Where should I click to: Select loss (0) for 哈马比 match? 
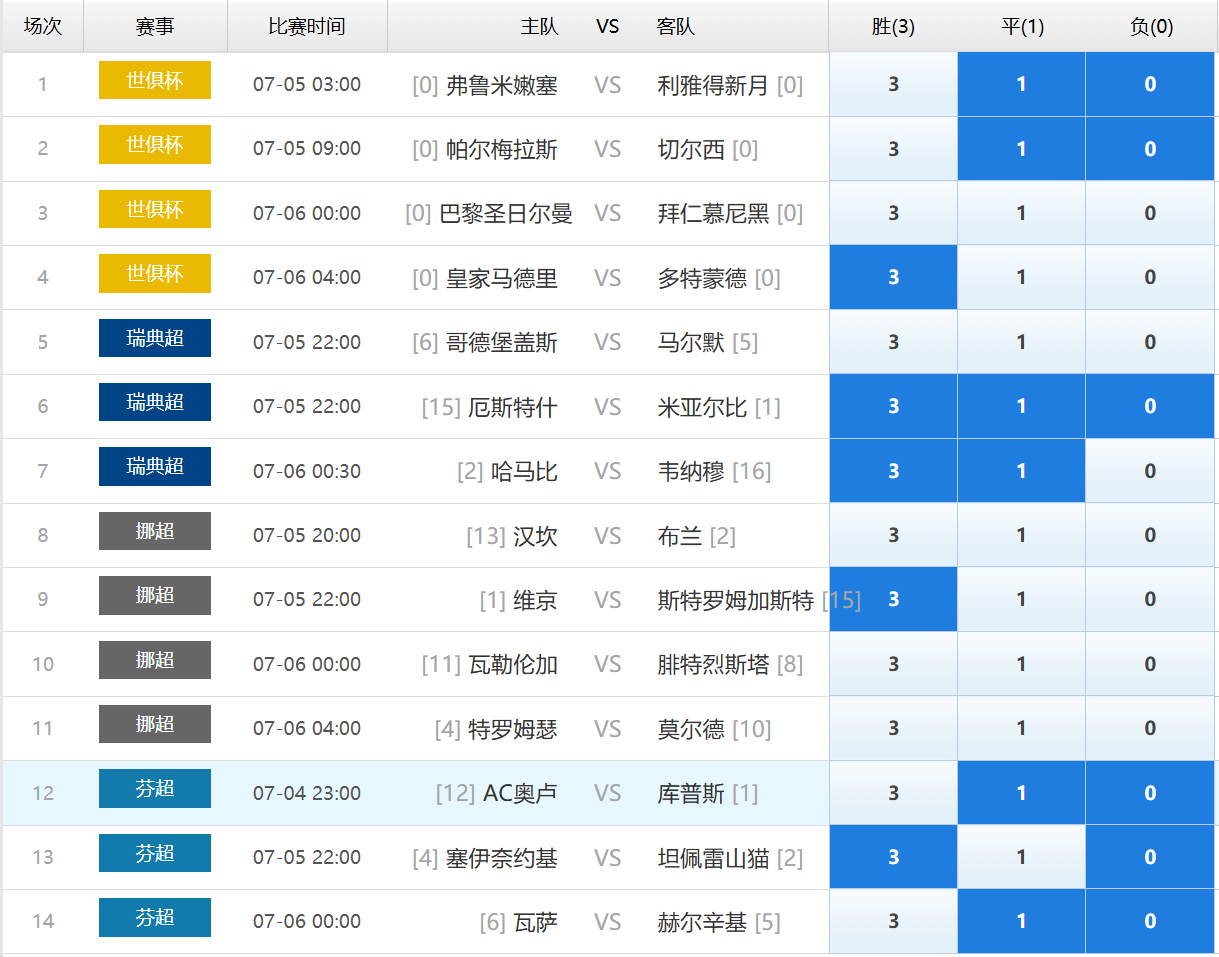click(x=1150, y=471)
